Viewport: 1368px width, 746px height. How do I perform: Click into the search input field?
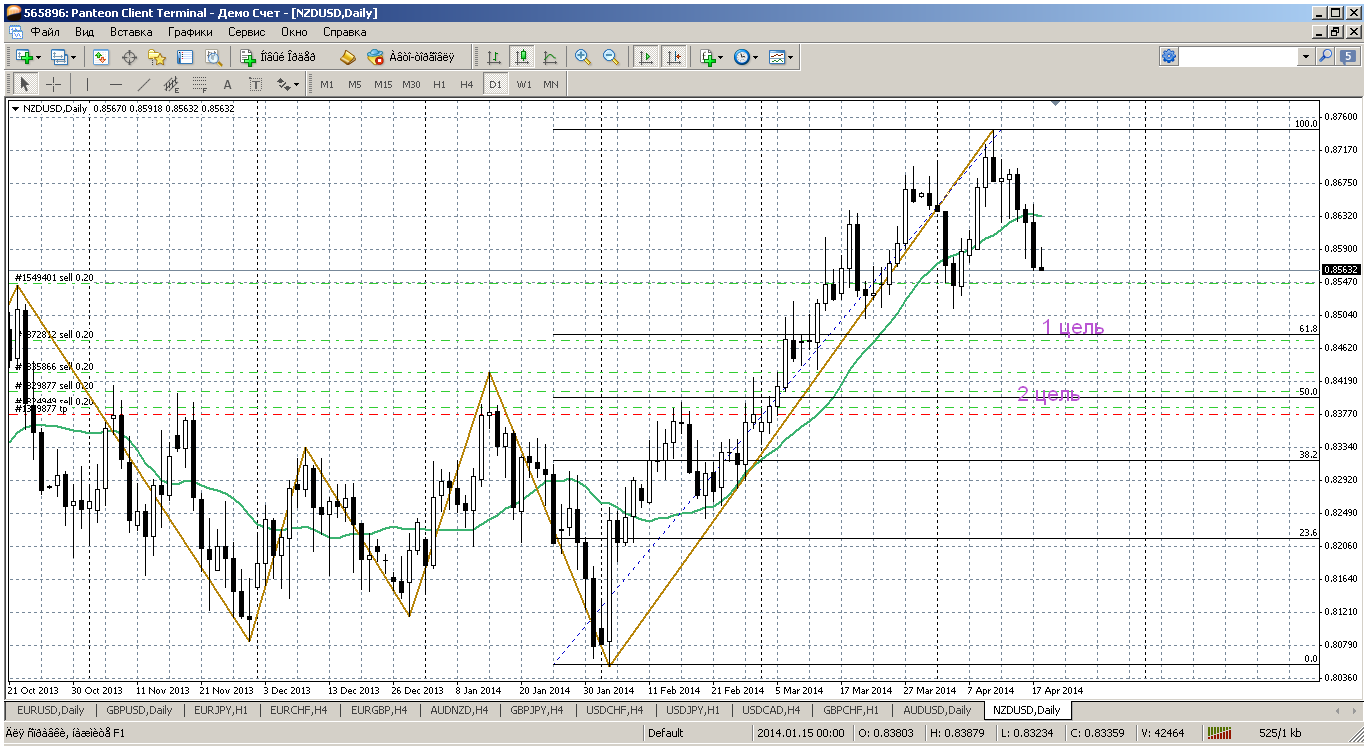coord(1240,57)
